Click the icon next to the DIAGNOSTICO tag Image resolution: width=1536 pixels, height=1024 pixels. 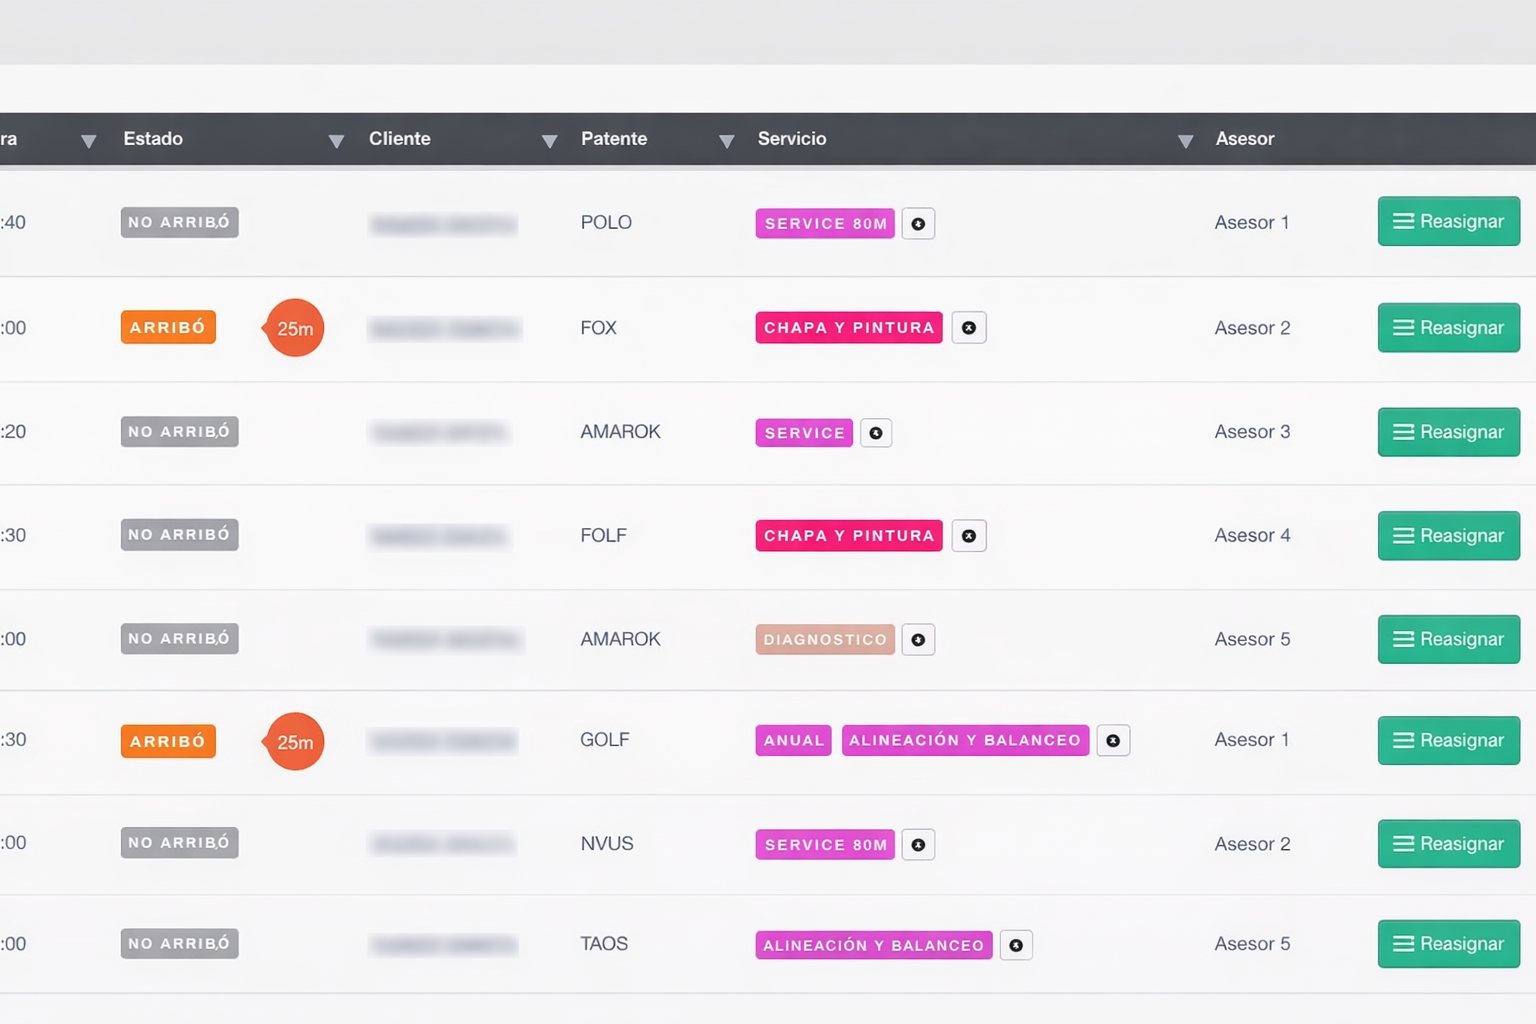(x=918, y=640)
